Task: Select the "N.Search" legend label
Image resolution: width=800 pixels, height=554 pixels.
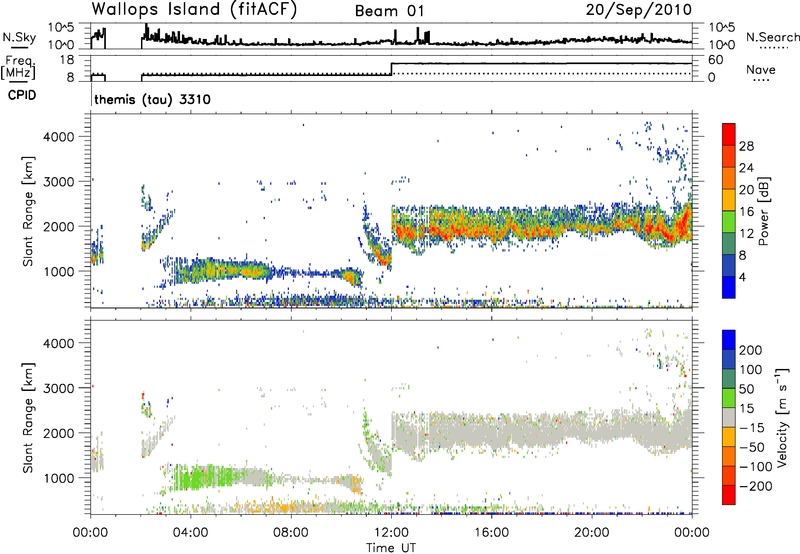Action: coord(772,37)
